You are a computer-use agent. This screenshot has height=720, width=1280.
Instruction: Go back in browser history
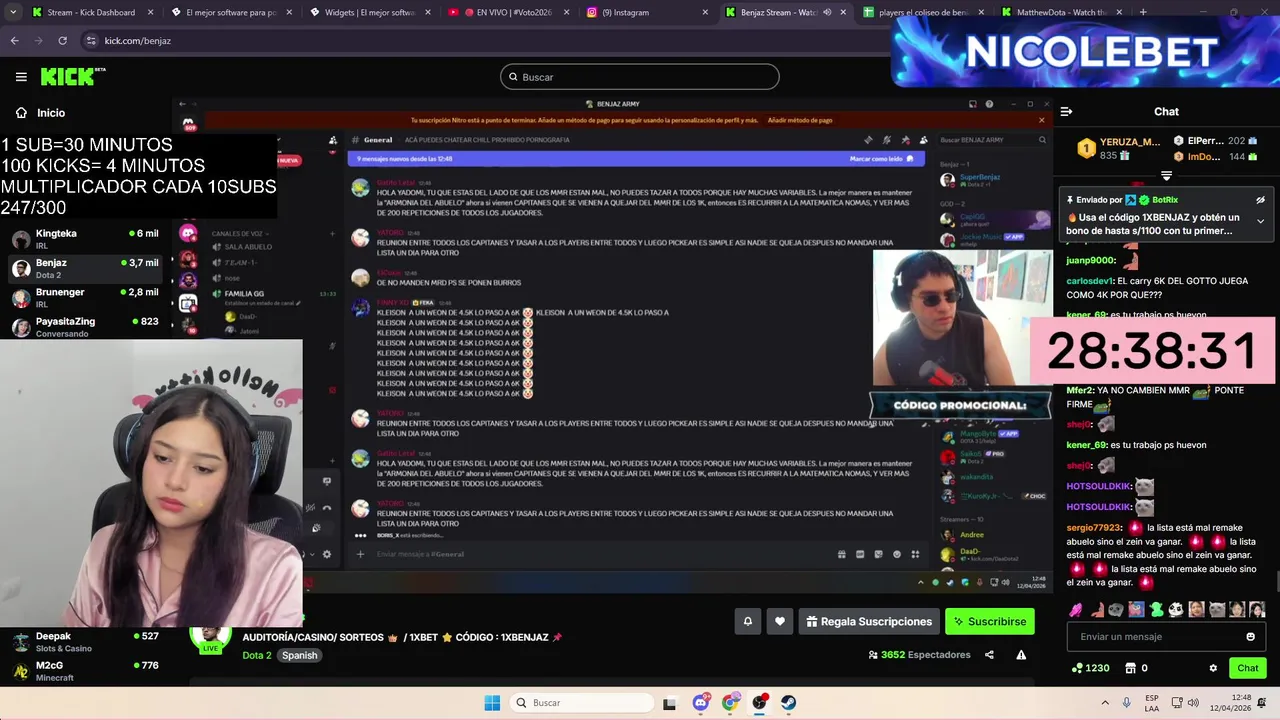point(14,41)
